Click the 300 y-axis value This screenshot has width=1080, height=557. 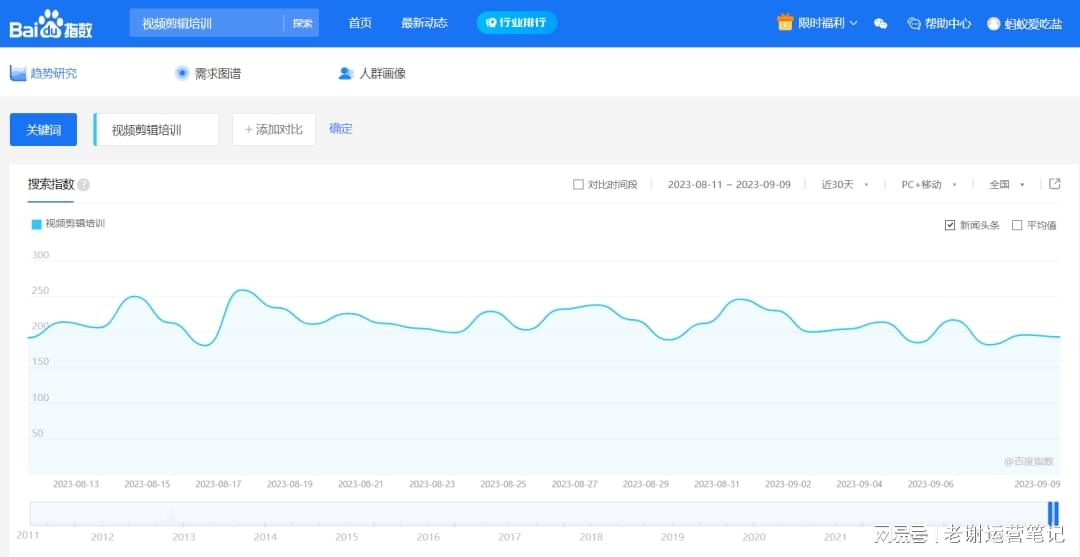41,255
